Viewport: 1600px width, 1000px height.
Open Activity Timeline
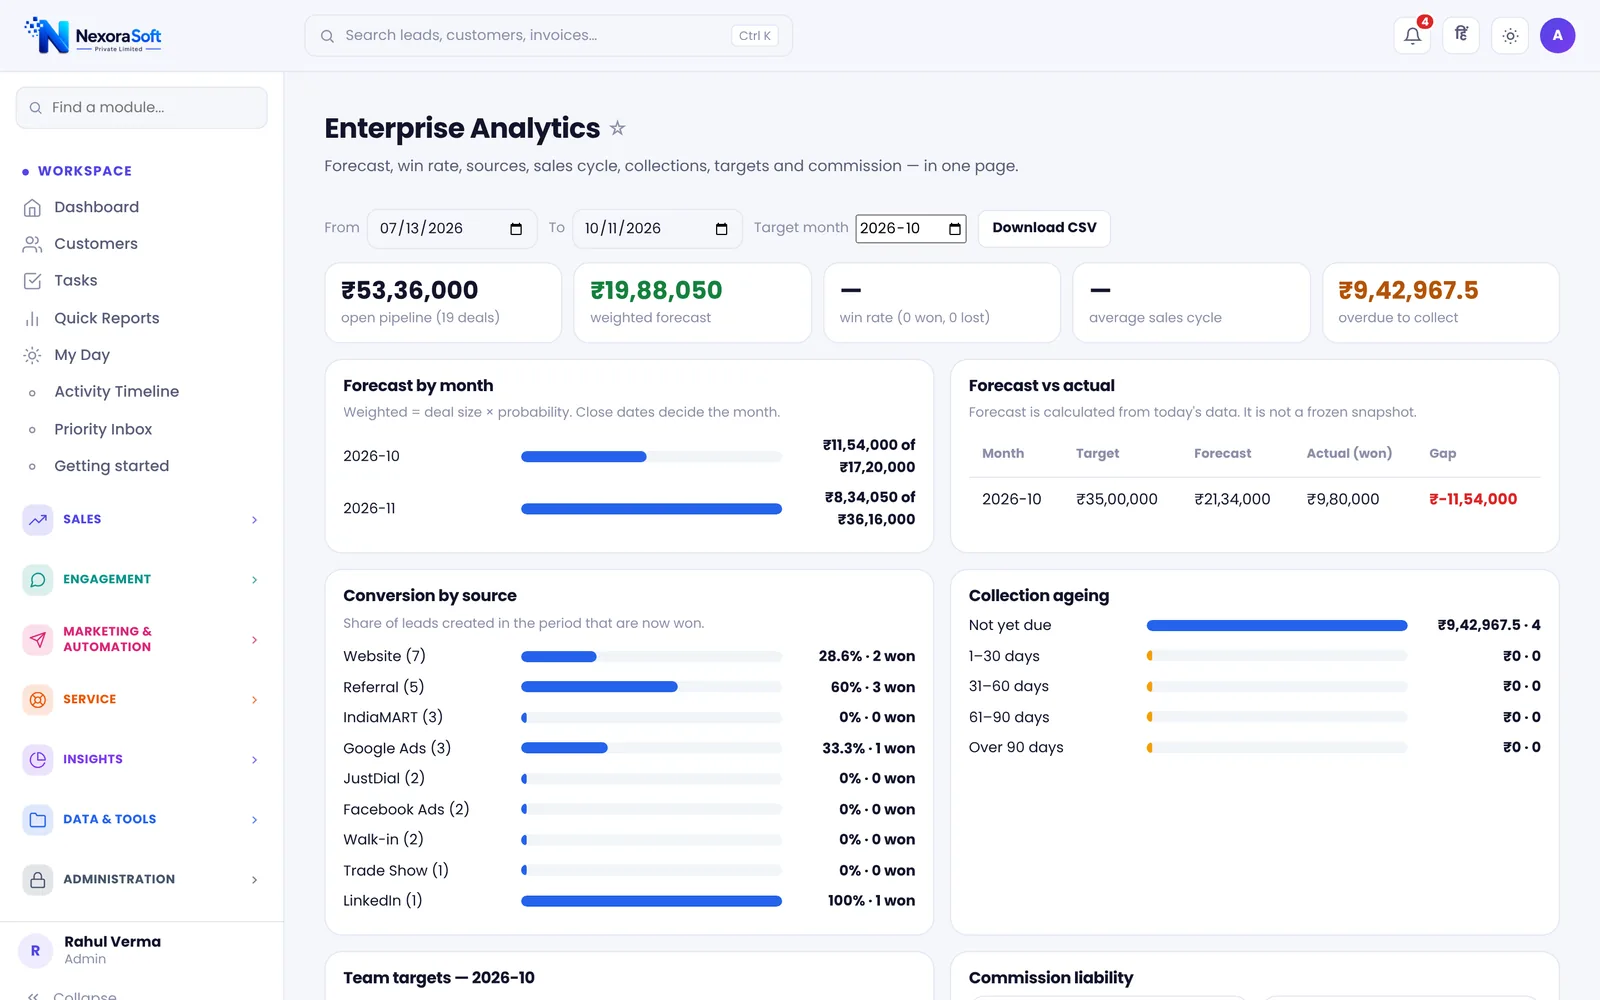[141, 392]
